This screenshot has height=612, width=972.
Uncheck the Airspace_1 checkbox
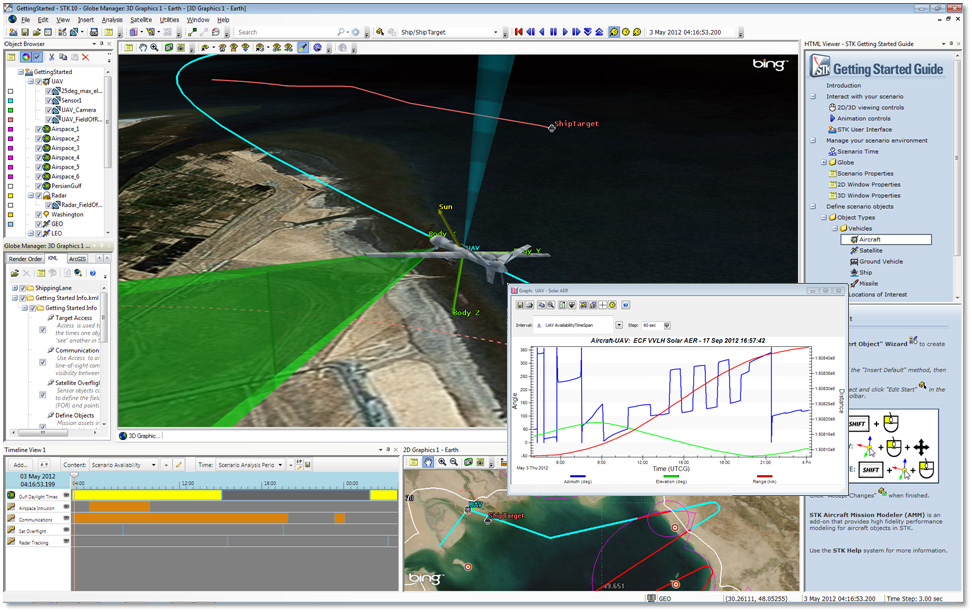39,129
